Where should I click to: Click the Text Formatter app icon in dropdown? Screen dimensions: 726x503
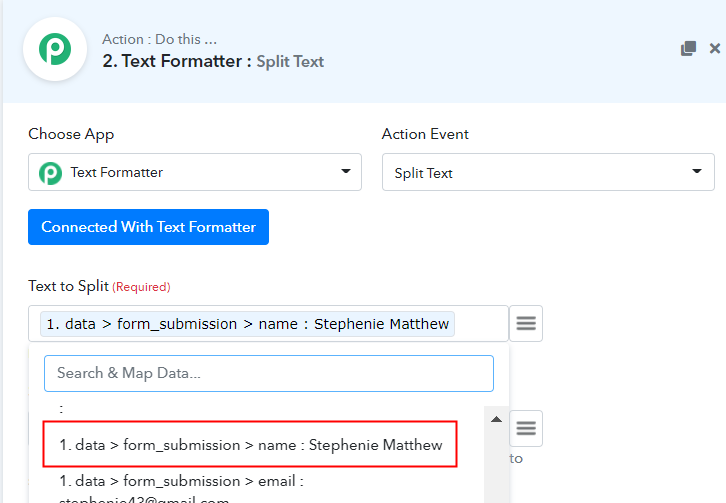click(50, 173)
